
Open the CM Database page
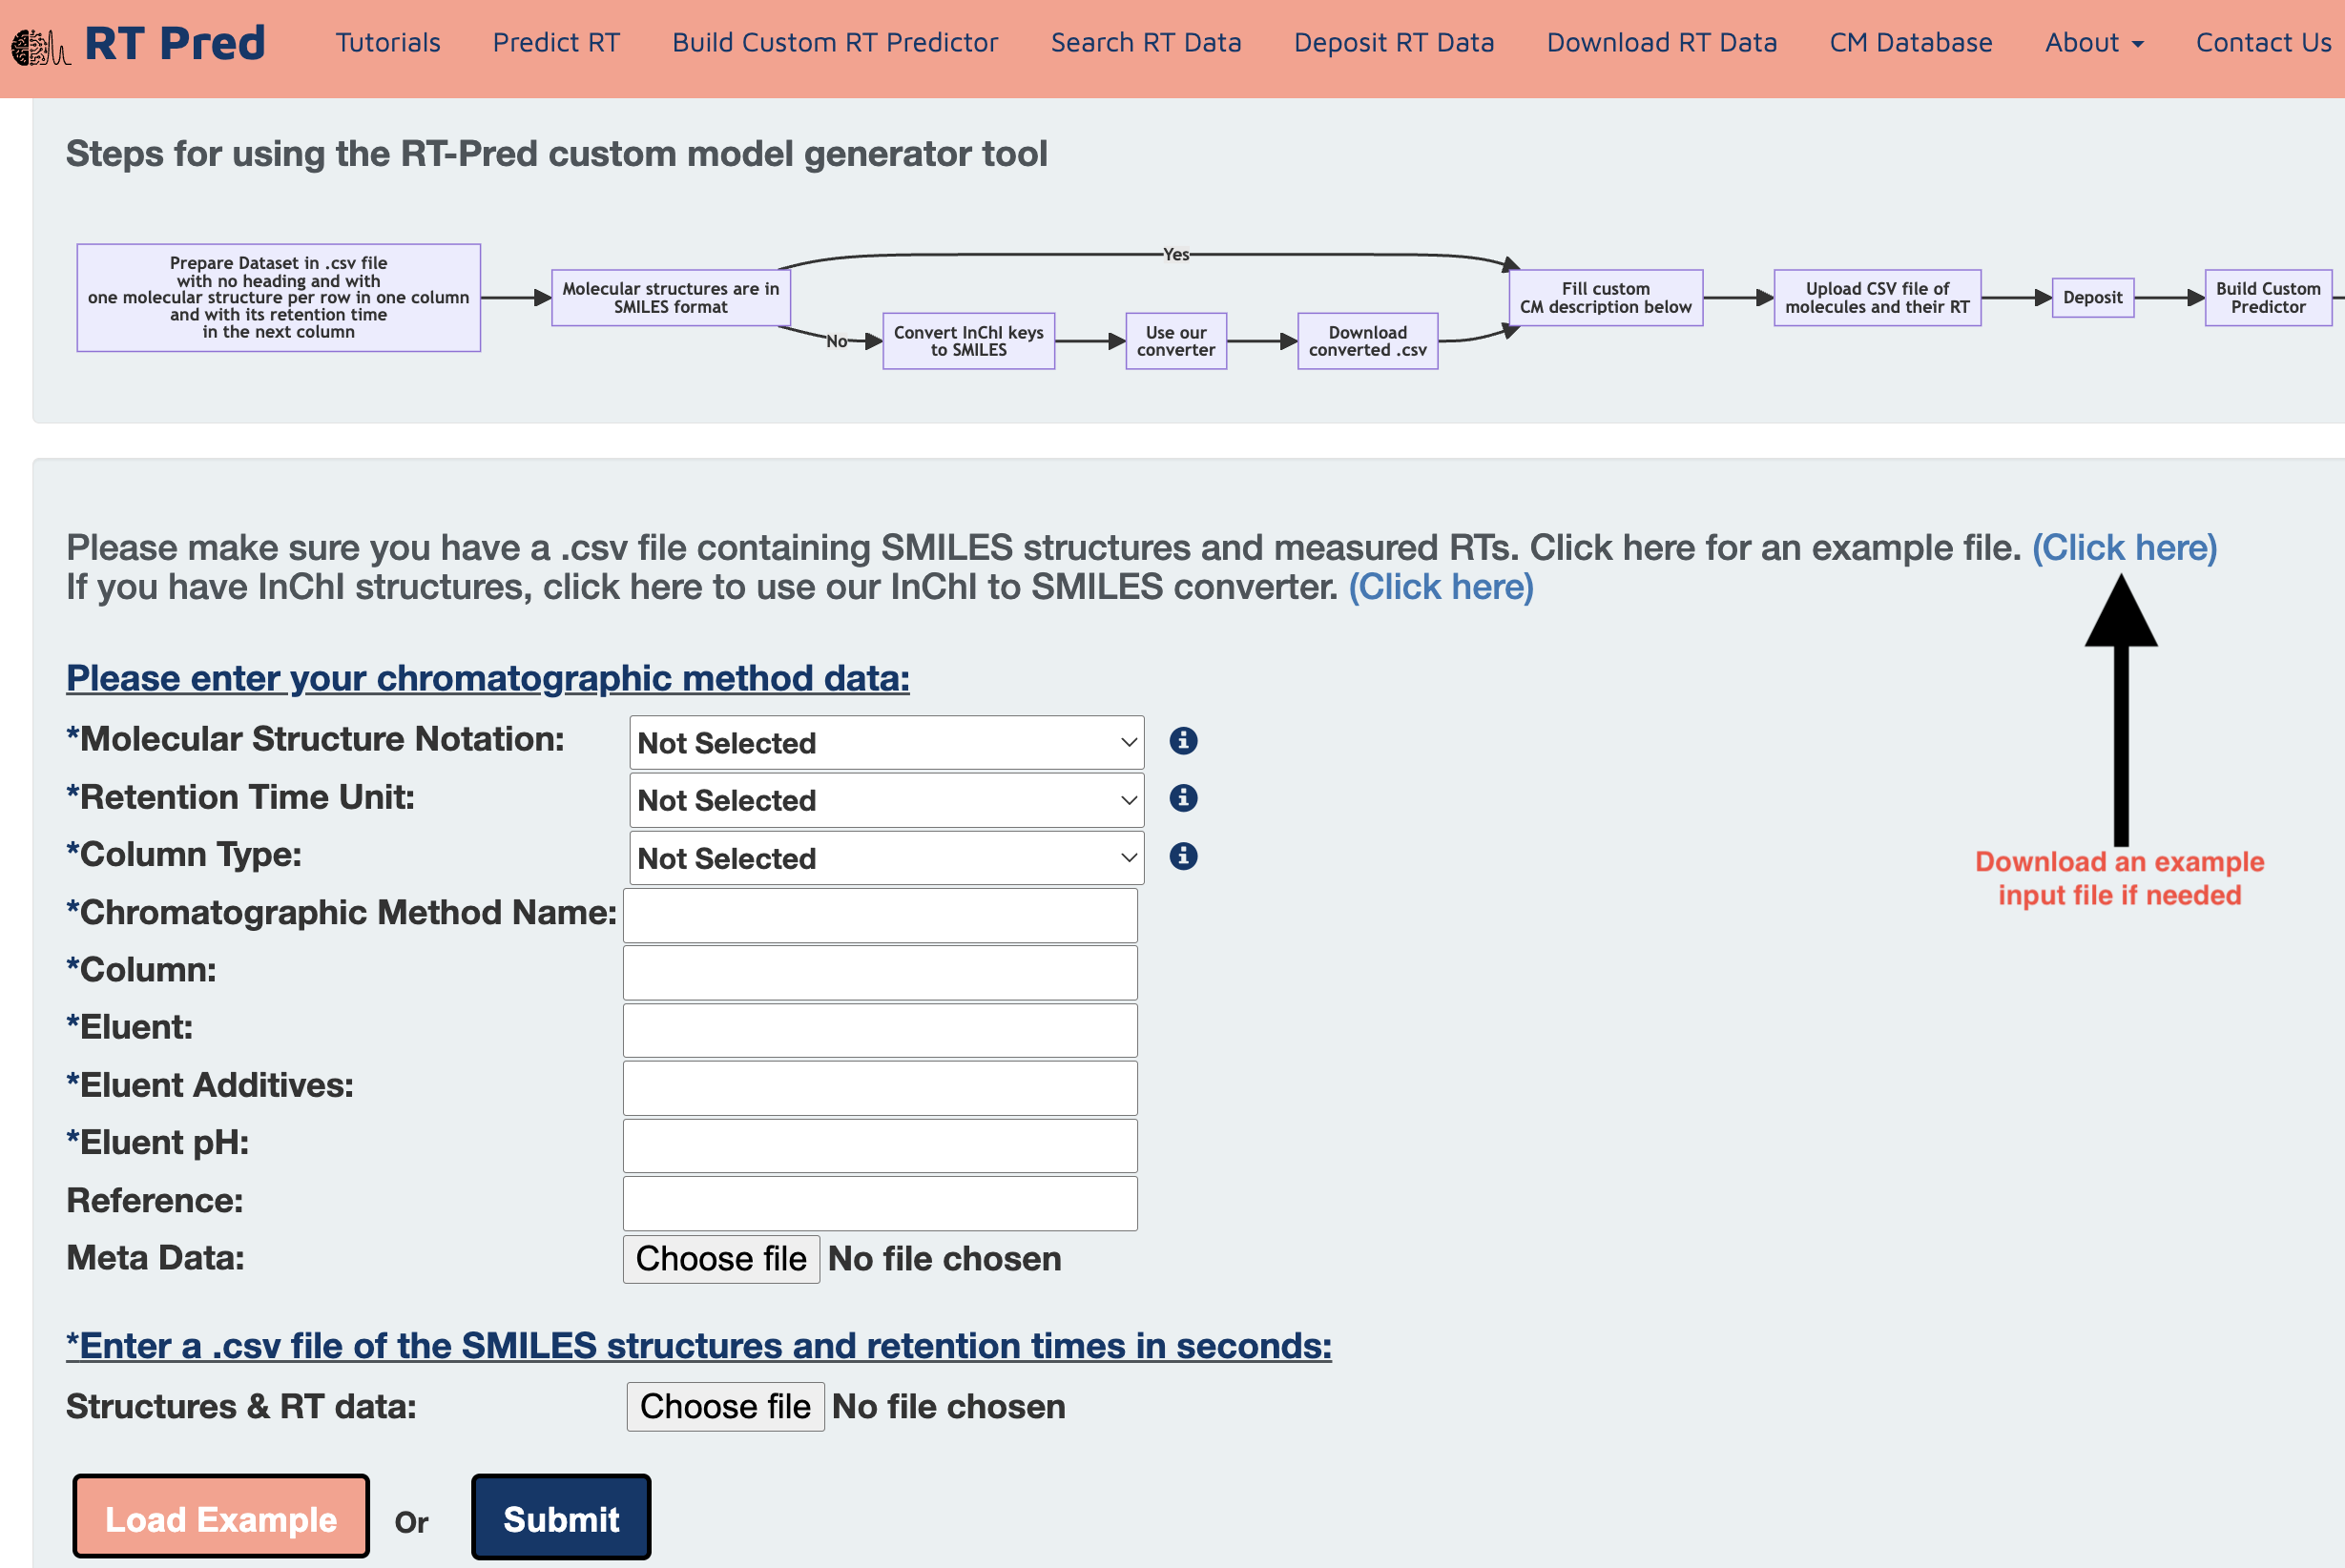(1910, 43)
